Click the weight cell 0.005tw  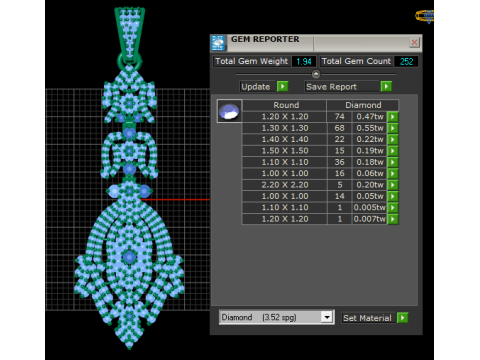369,207
